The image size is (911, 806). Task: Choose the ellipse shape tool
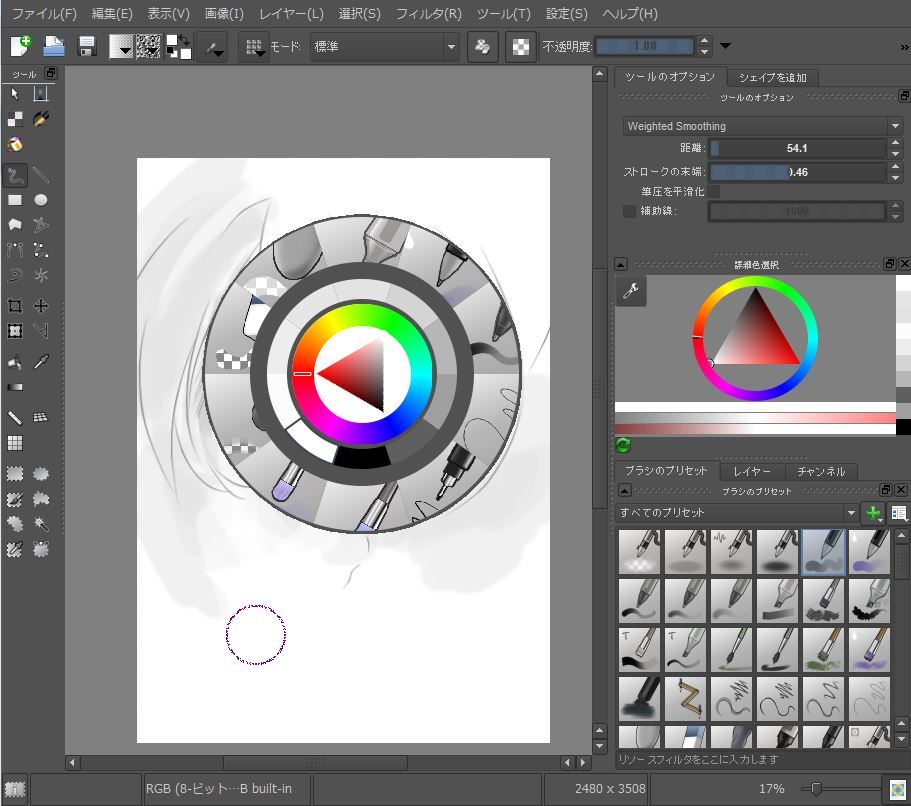[x=41, y=201]
